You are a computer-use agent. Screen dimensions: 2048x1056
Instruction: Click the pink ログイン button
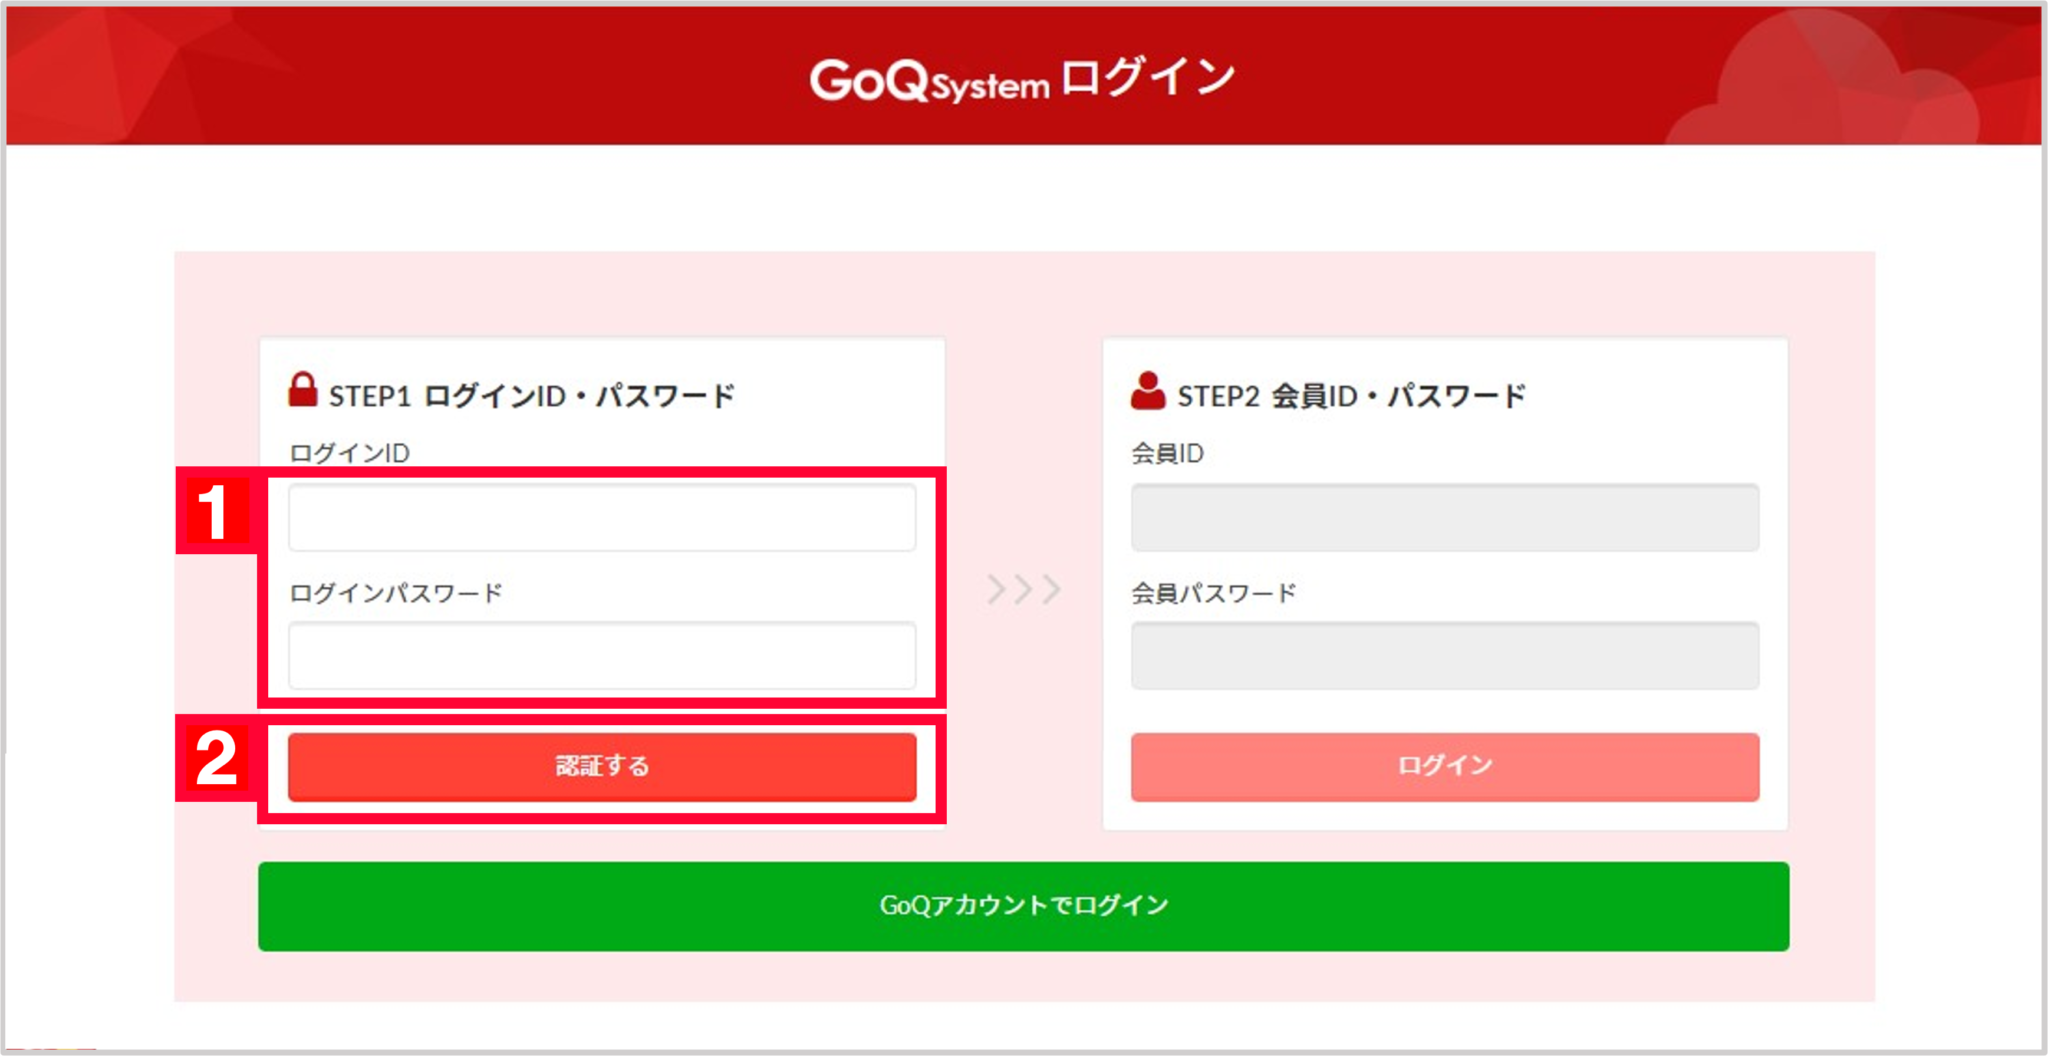1445,766
